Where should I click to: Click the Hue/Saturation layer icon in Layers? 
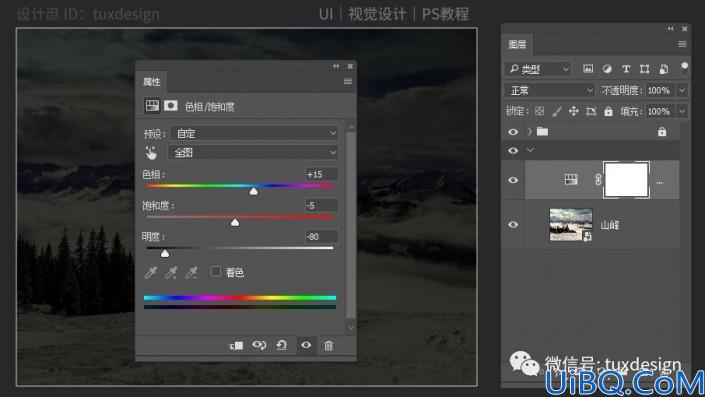pyautogui.click(x=571, y=180)
